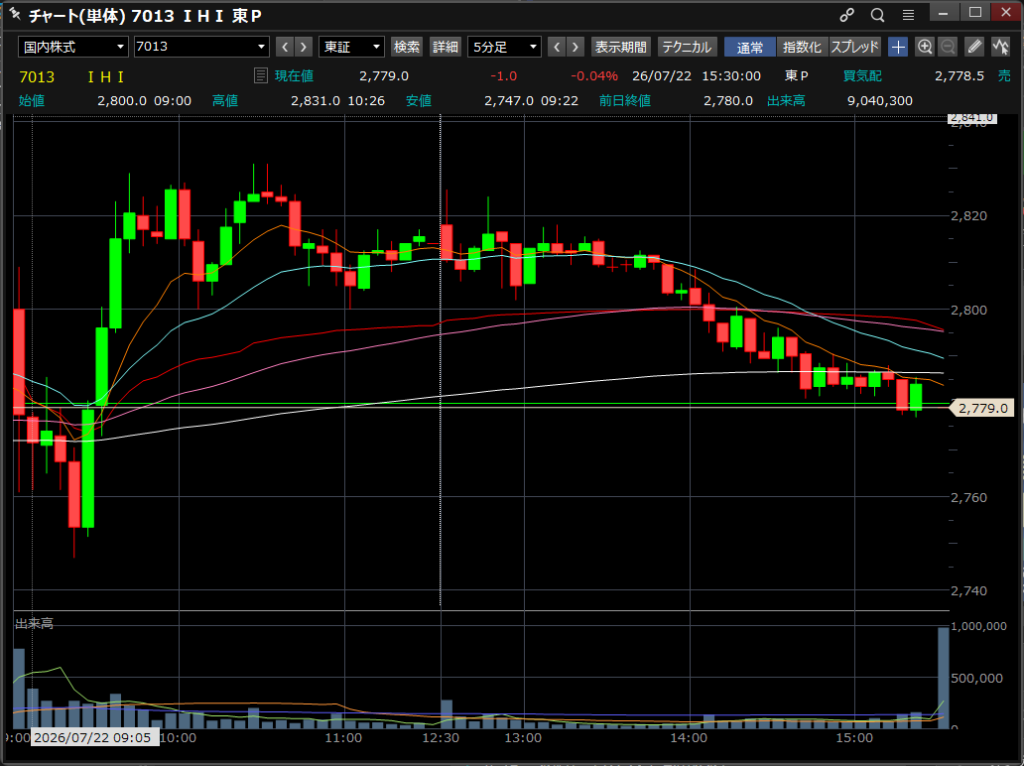This screenshot has height=766, width=1024.
Task: Click the 前日終値 value 2,780.0
Action: 728,101
